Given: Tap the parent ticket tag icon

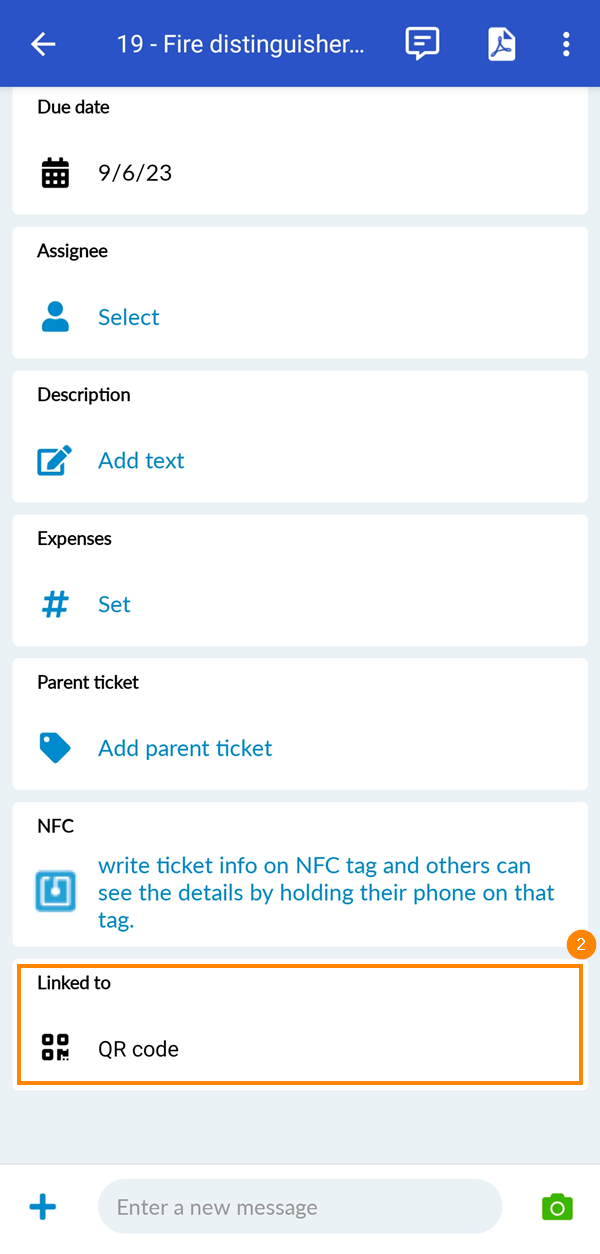Looking at the screenshot, I should coord(55,748).
